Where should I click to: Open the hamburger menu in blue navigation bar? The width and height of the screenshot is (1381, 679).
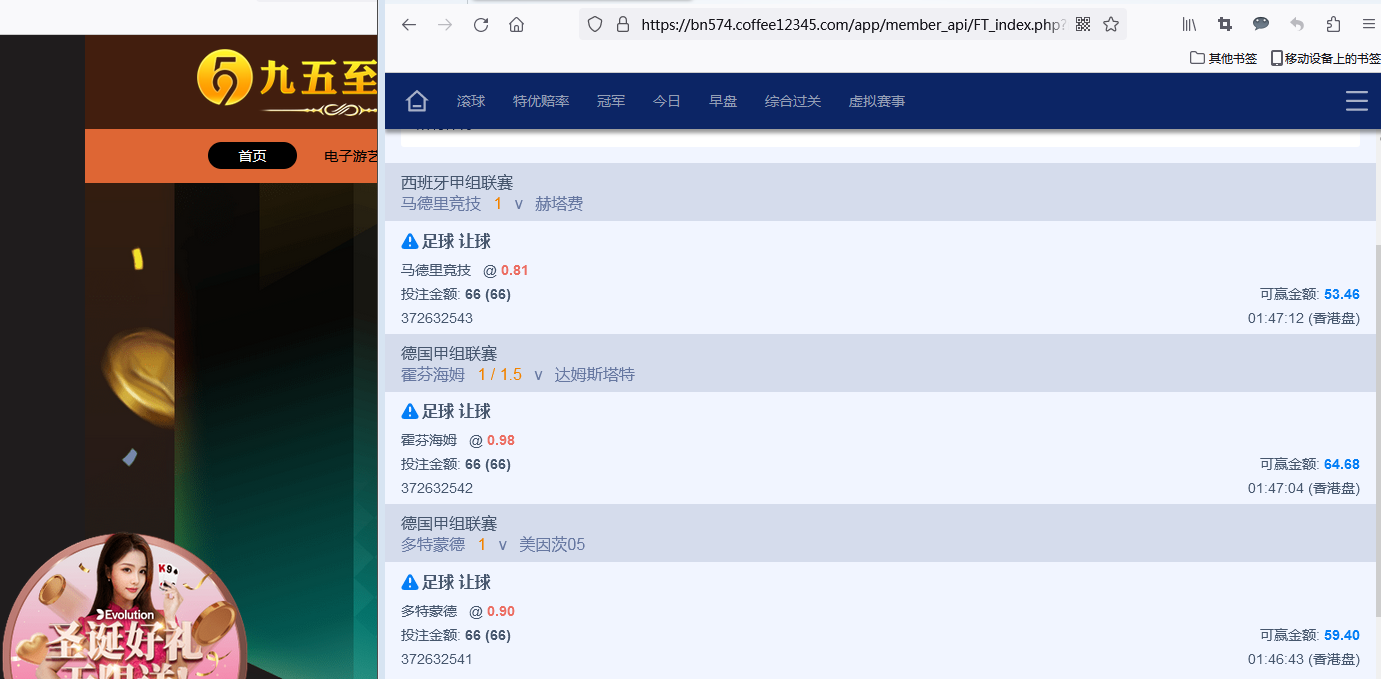pos(1357,101)
